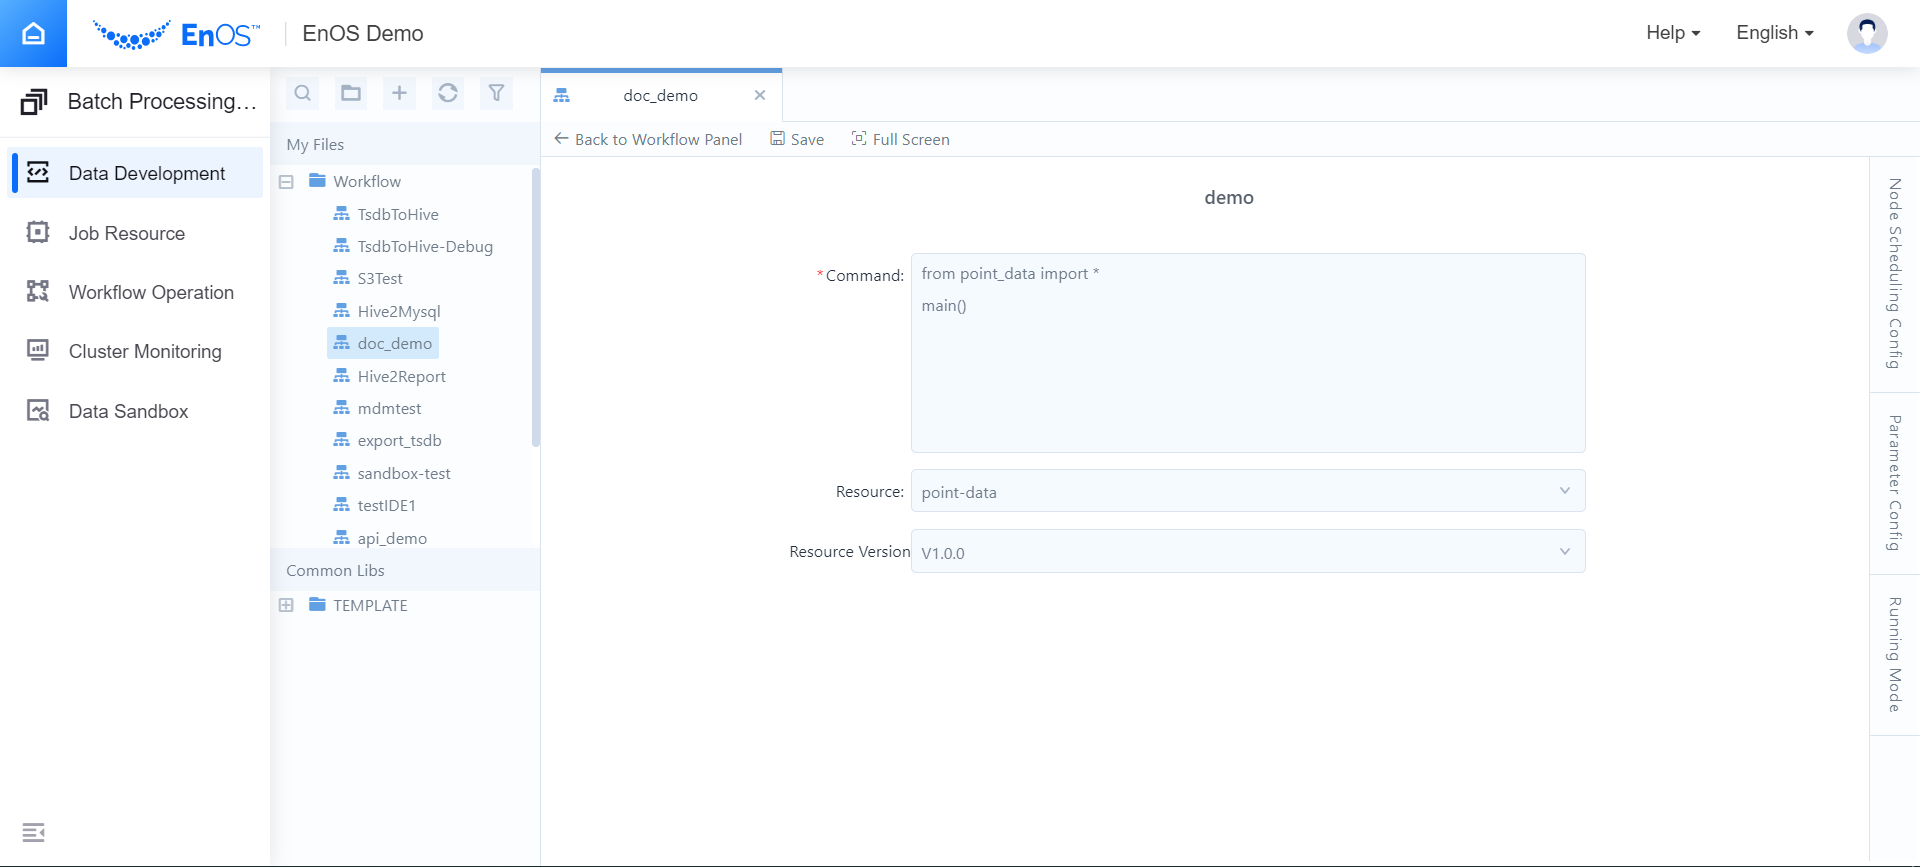Open the sandbox-test workflow

pos(404,473)
